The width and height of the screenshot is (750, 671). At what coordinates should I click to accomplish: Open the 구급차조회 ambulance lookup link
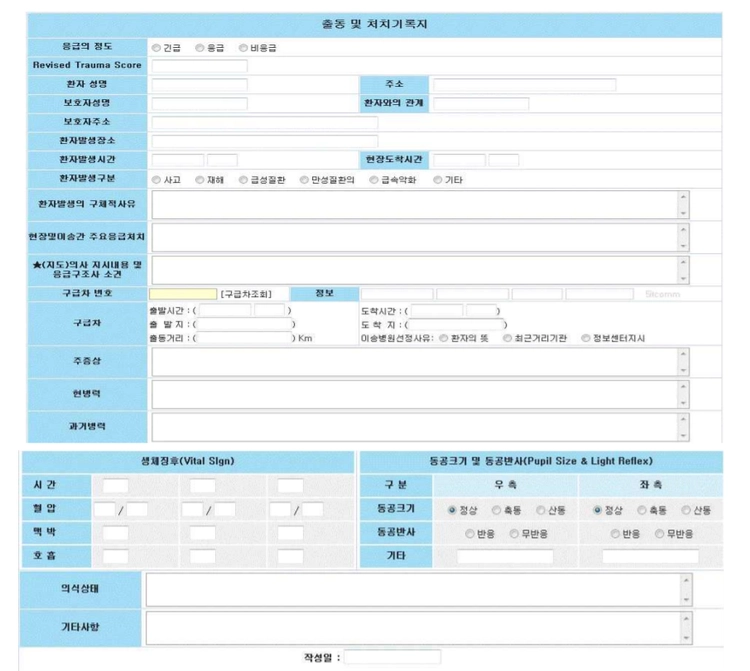[245, 294]
